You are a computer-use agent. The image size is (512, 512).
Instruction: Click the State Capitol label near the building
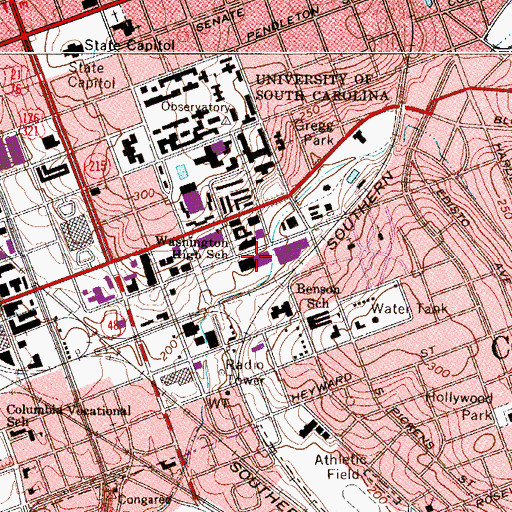click(129, 45)
